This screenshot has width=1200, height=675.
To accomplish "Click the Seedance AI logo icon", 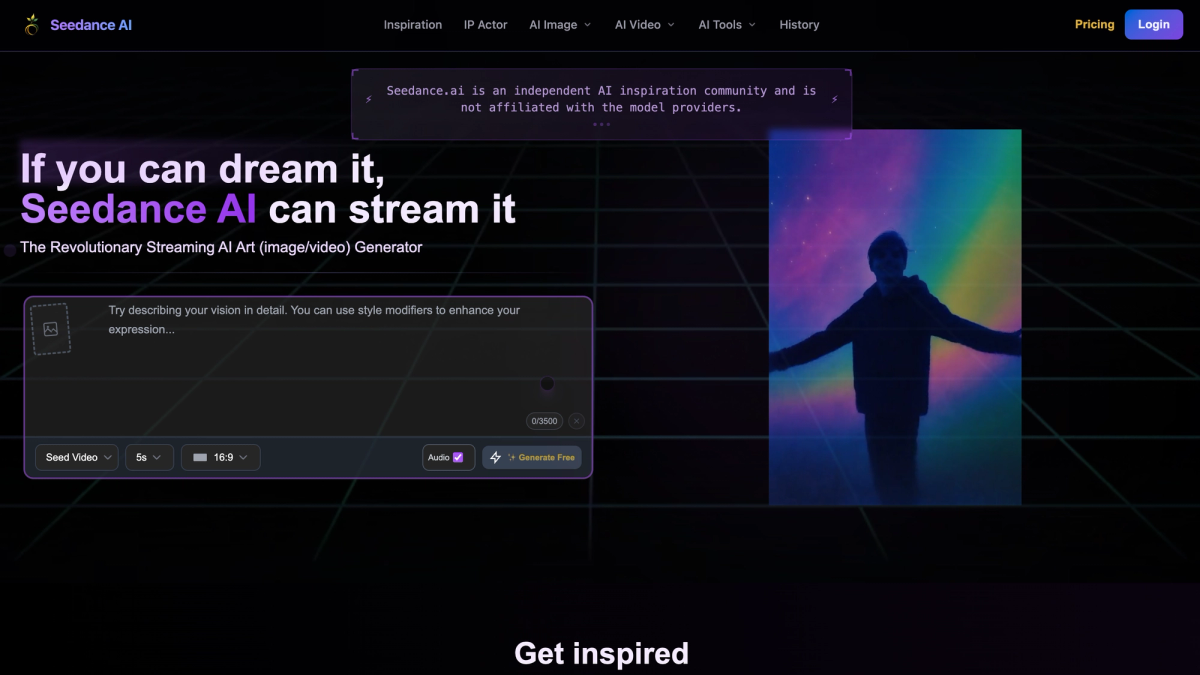I will tap(33, 24).
